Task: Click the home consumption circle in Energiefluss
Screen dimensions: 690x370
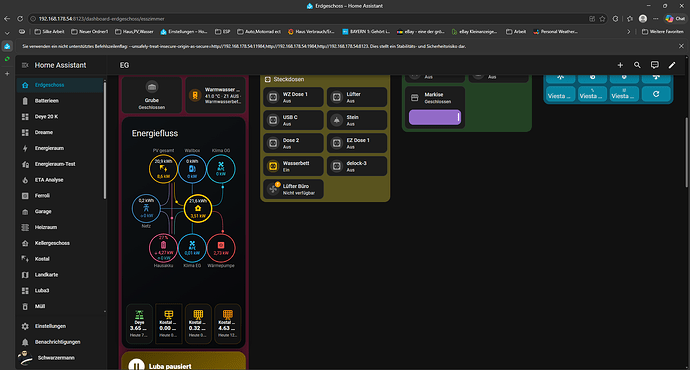Action: 198,208
